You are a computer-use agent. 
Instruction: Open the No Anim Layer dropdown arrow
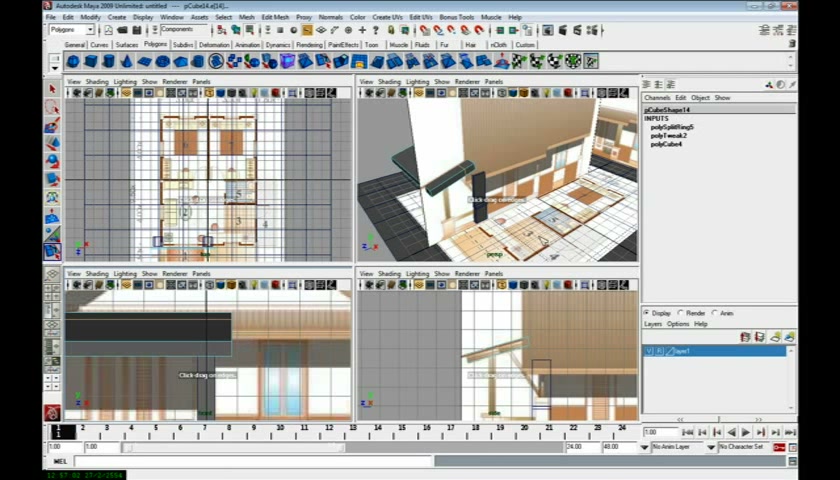point(644,447)
